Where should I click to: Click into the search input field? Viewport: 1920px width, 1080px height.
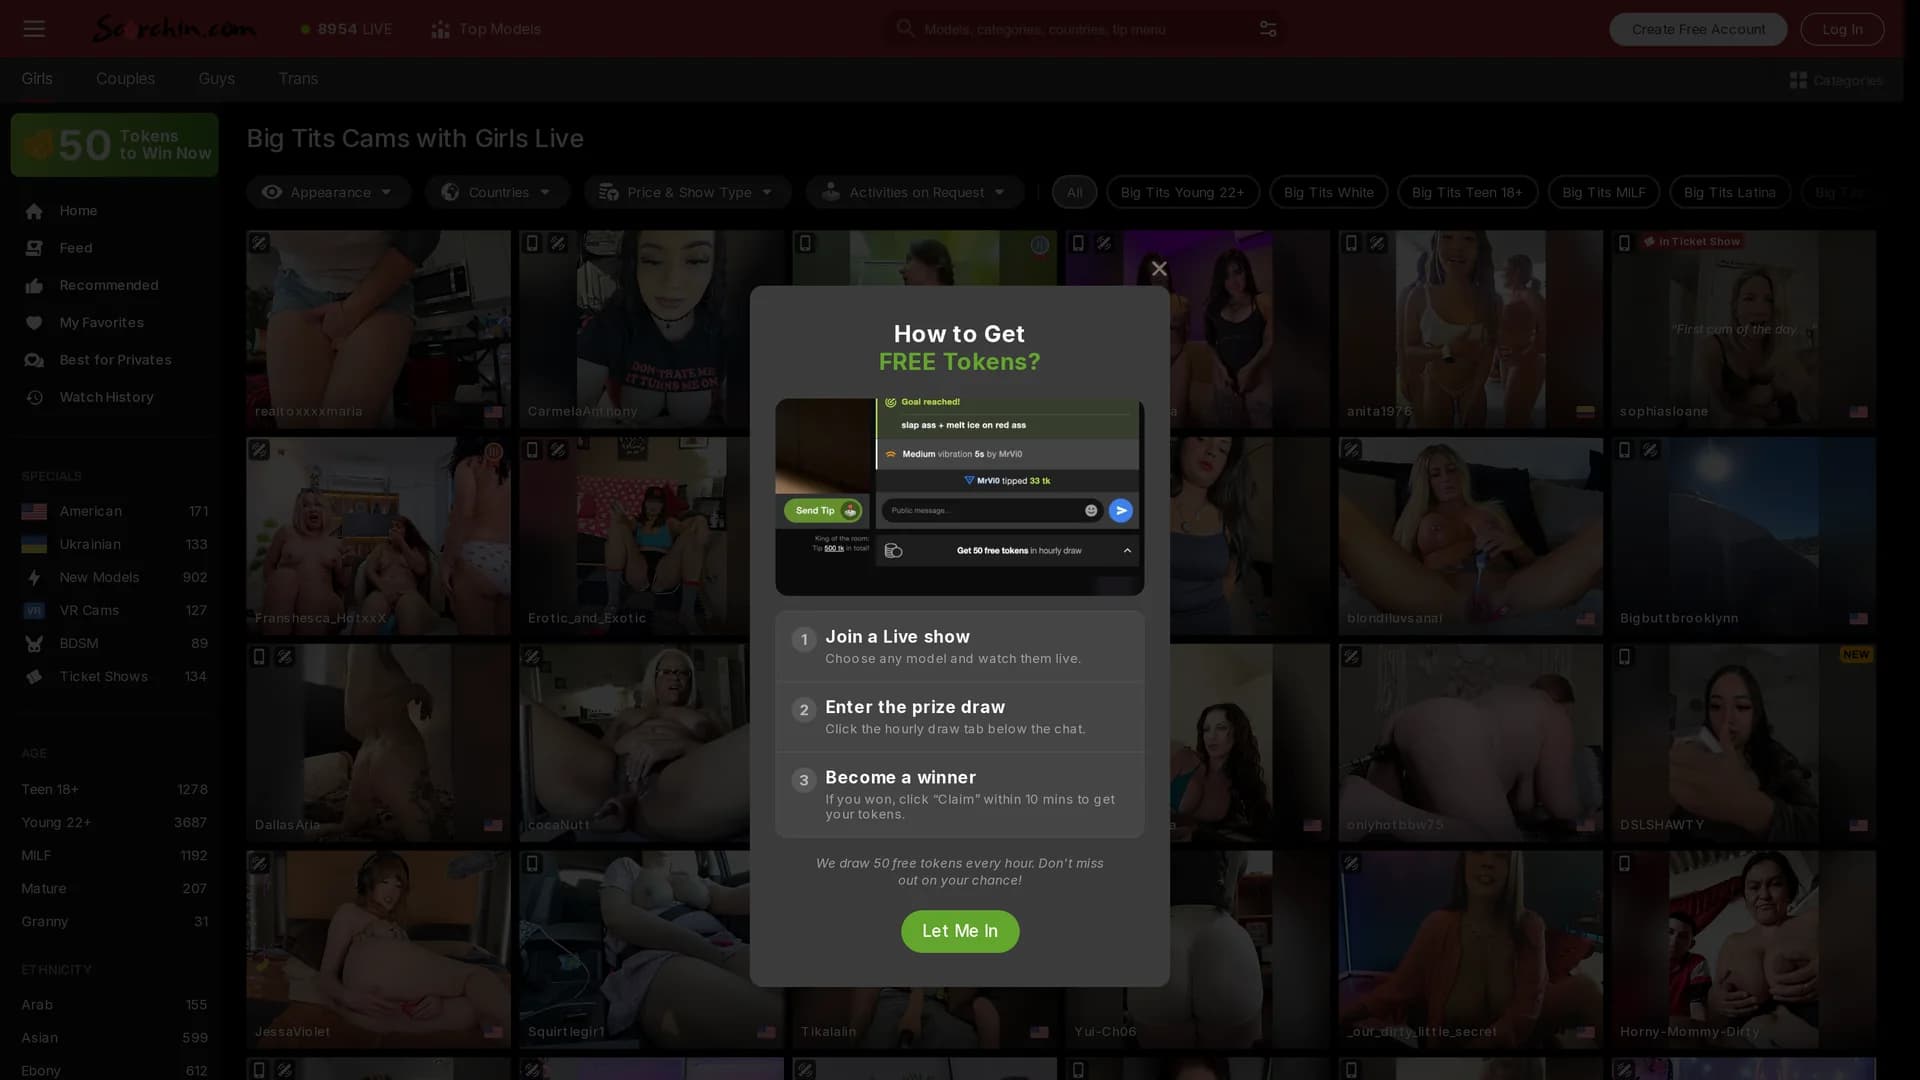[x=1085, y=29]
